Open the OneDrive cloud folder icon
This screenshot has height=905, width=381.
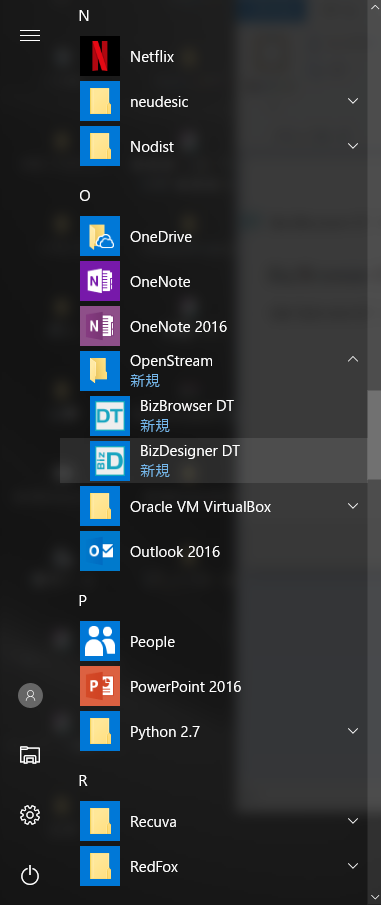[100, 236]
